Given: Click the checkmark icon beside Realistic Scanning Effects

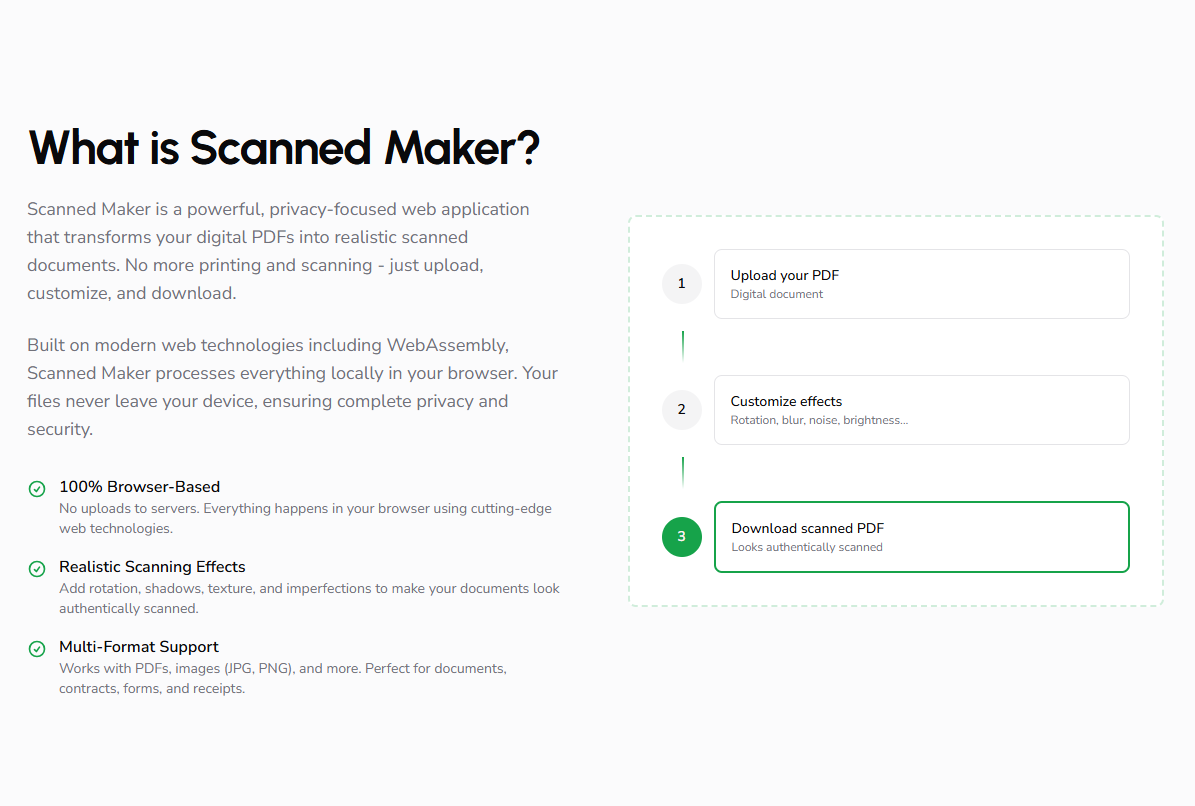Looking at the screenshot, I should click(37, 569).
